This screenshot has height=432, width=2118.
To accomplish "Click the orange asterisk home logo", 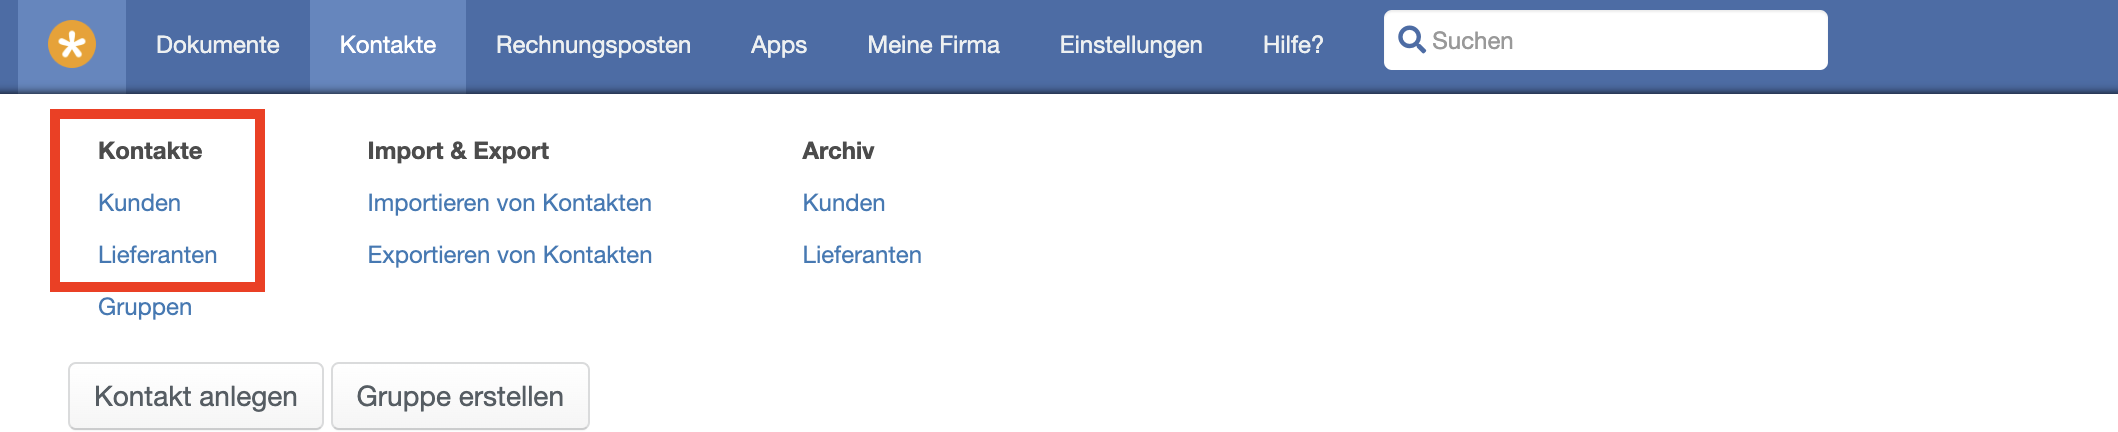I will (72, 45).
